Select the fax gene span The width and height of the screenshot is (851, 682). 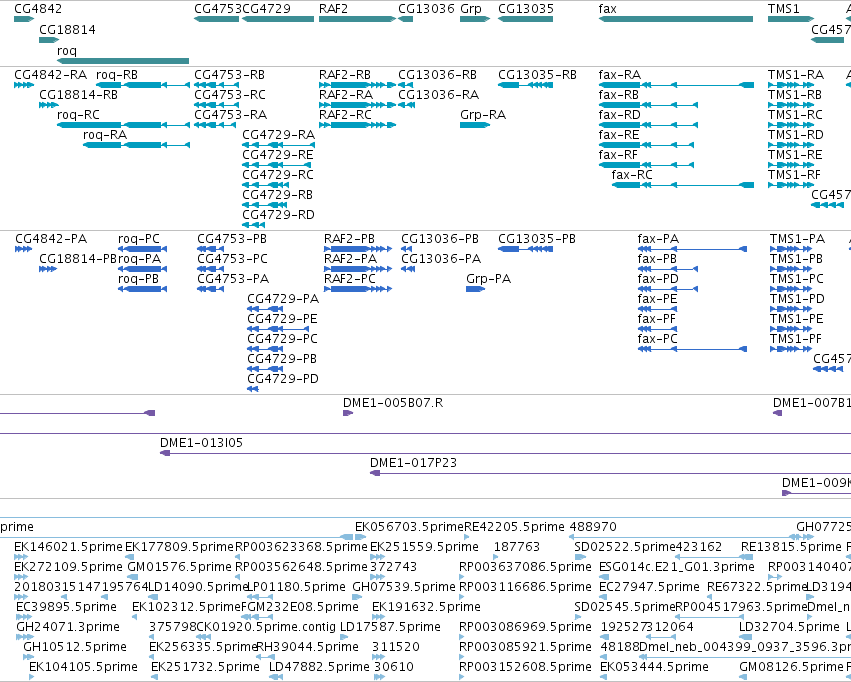tap(676, 19)
